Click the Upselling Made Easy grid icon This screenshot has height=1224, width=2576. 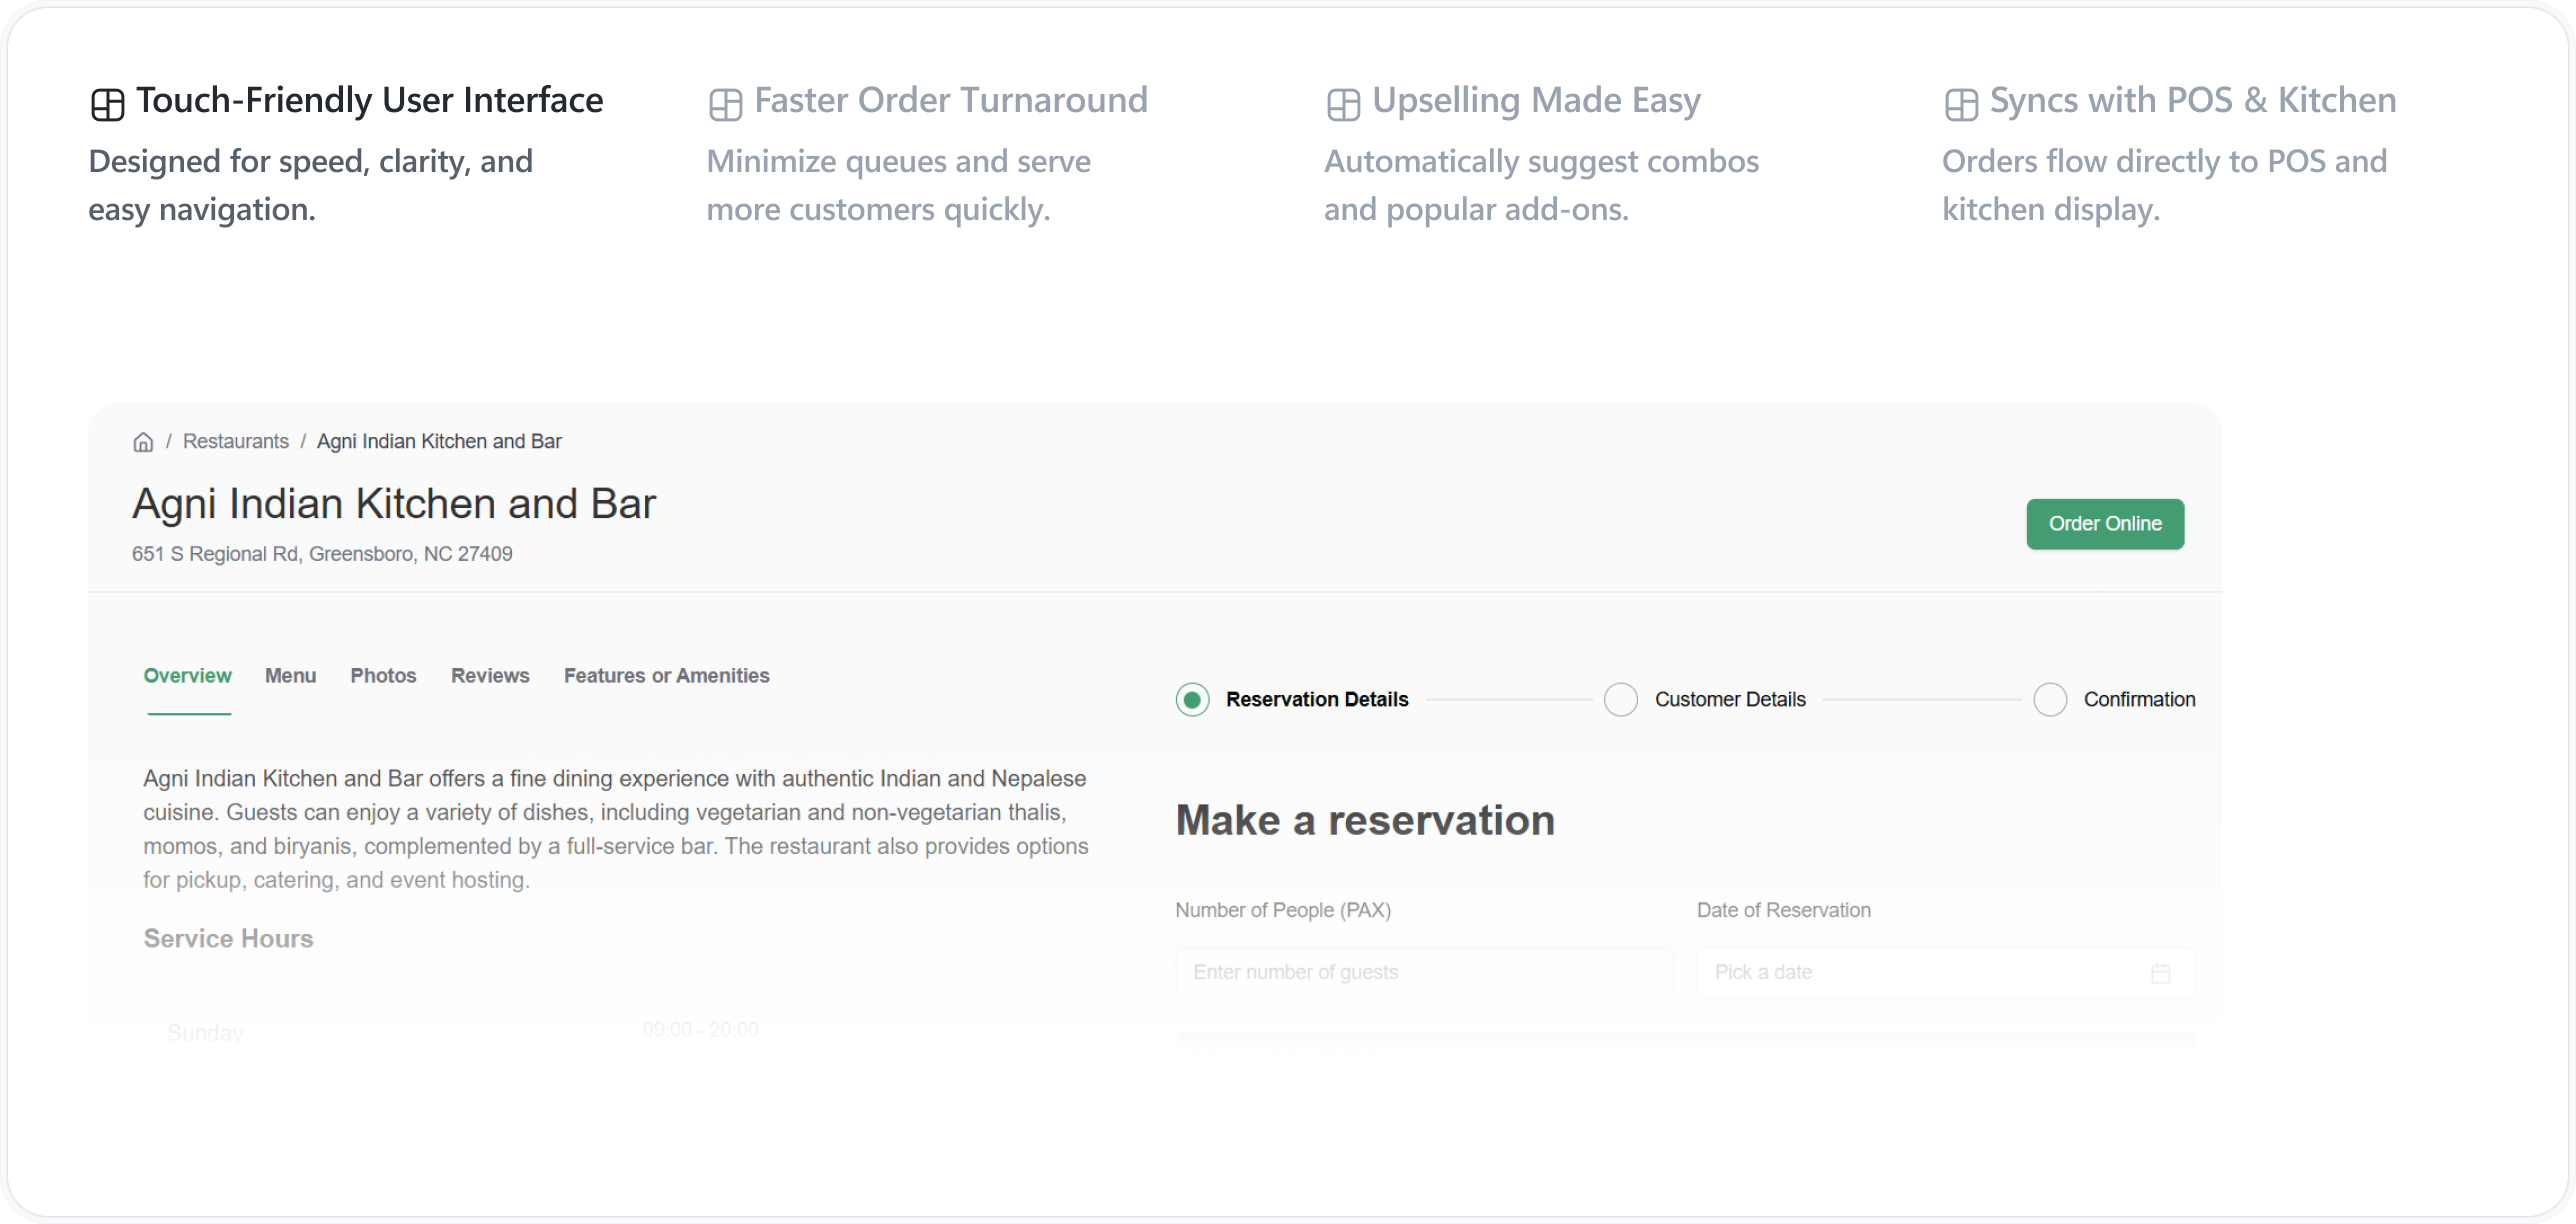[1343, 104]
